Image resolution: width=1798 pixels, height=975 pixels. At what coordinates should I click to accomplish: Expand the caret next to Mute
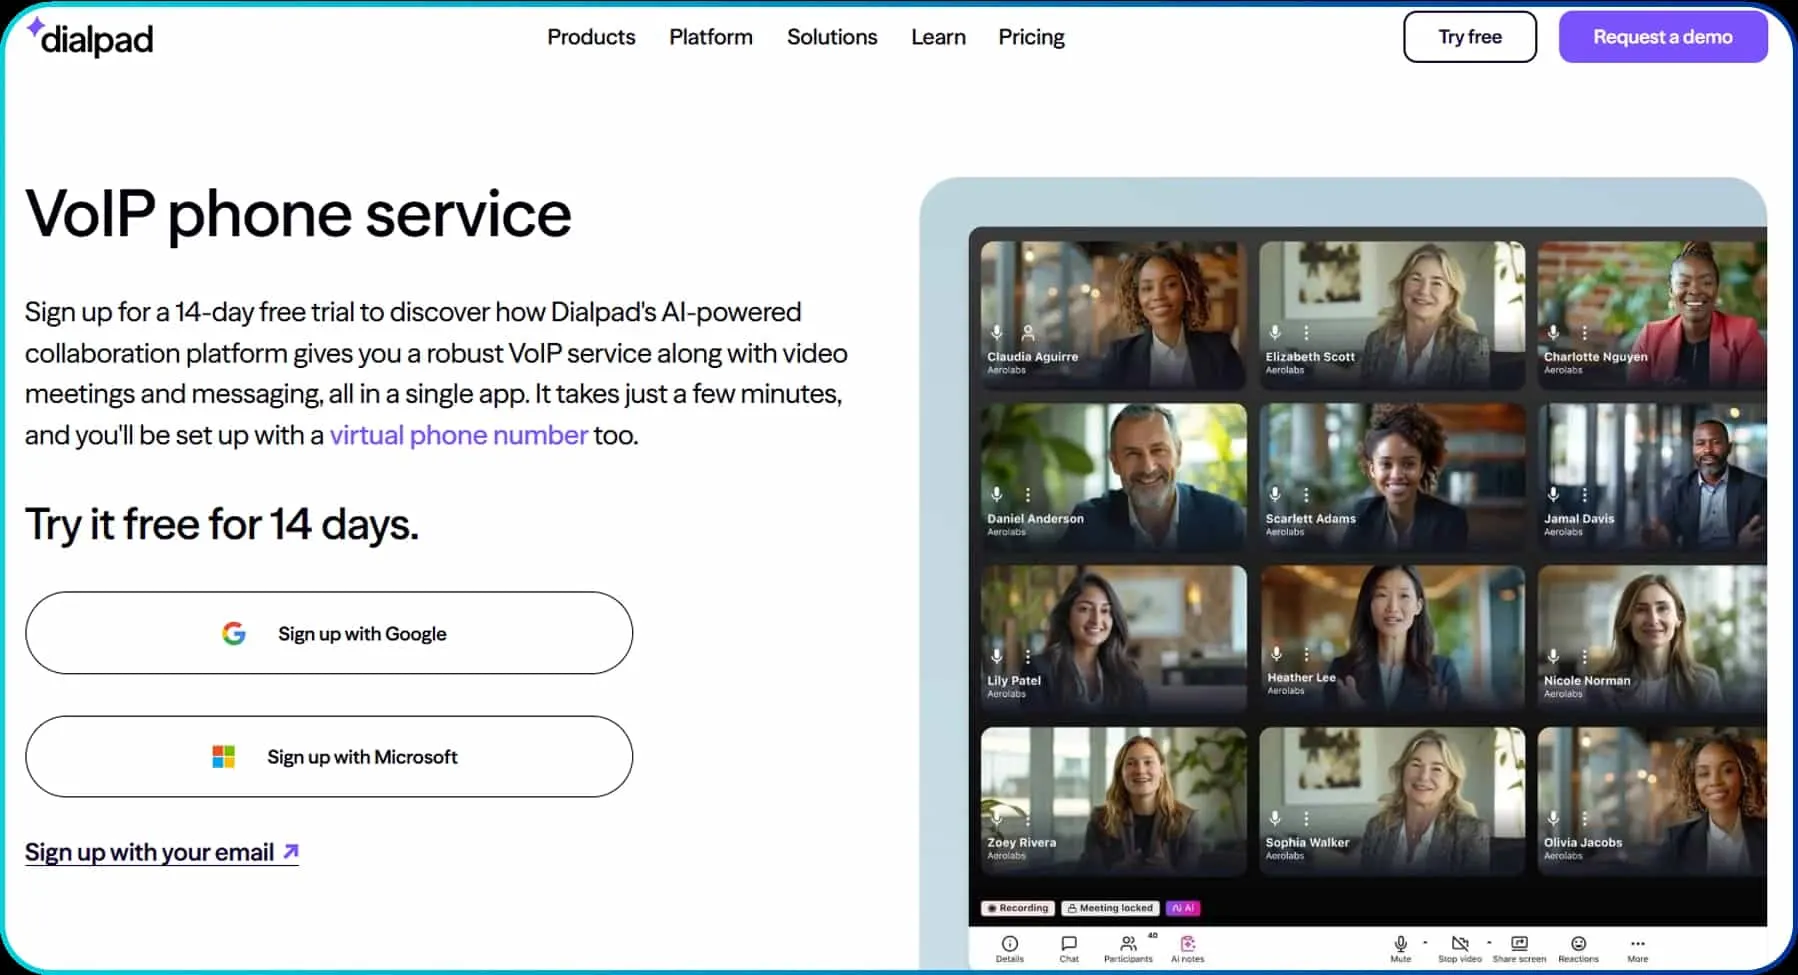(1425, 942)
